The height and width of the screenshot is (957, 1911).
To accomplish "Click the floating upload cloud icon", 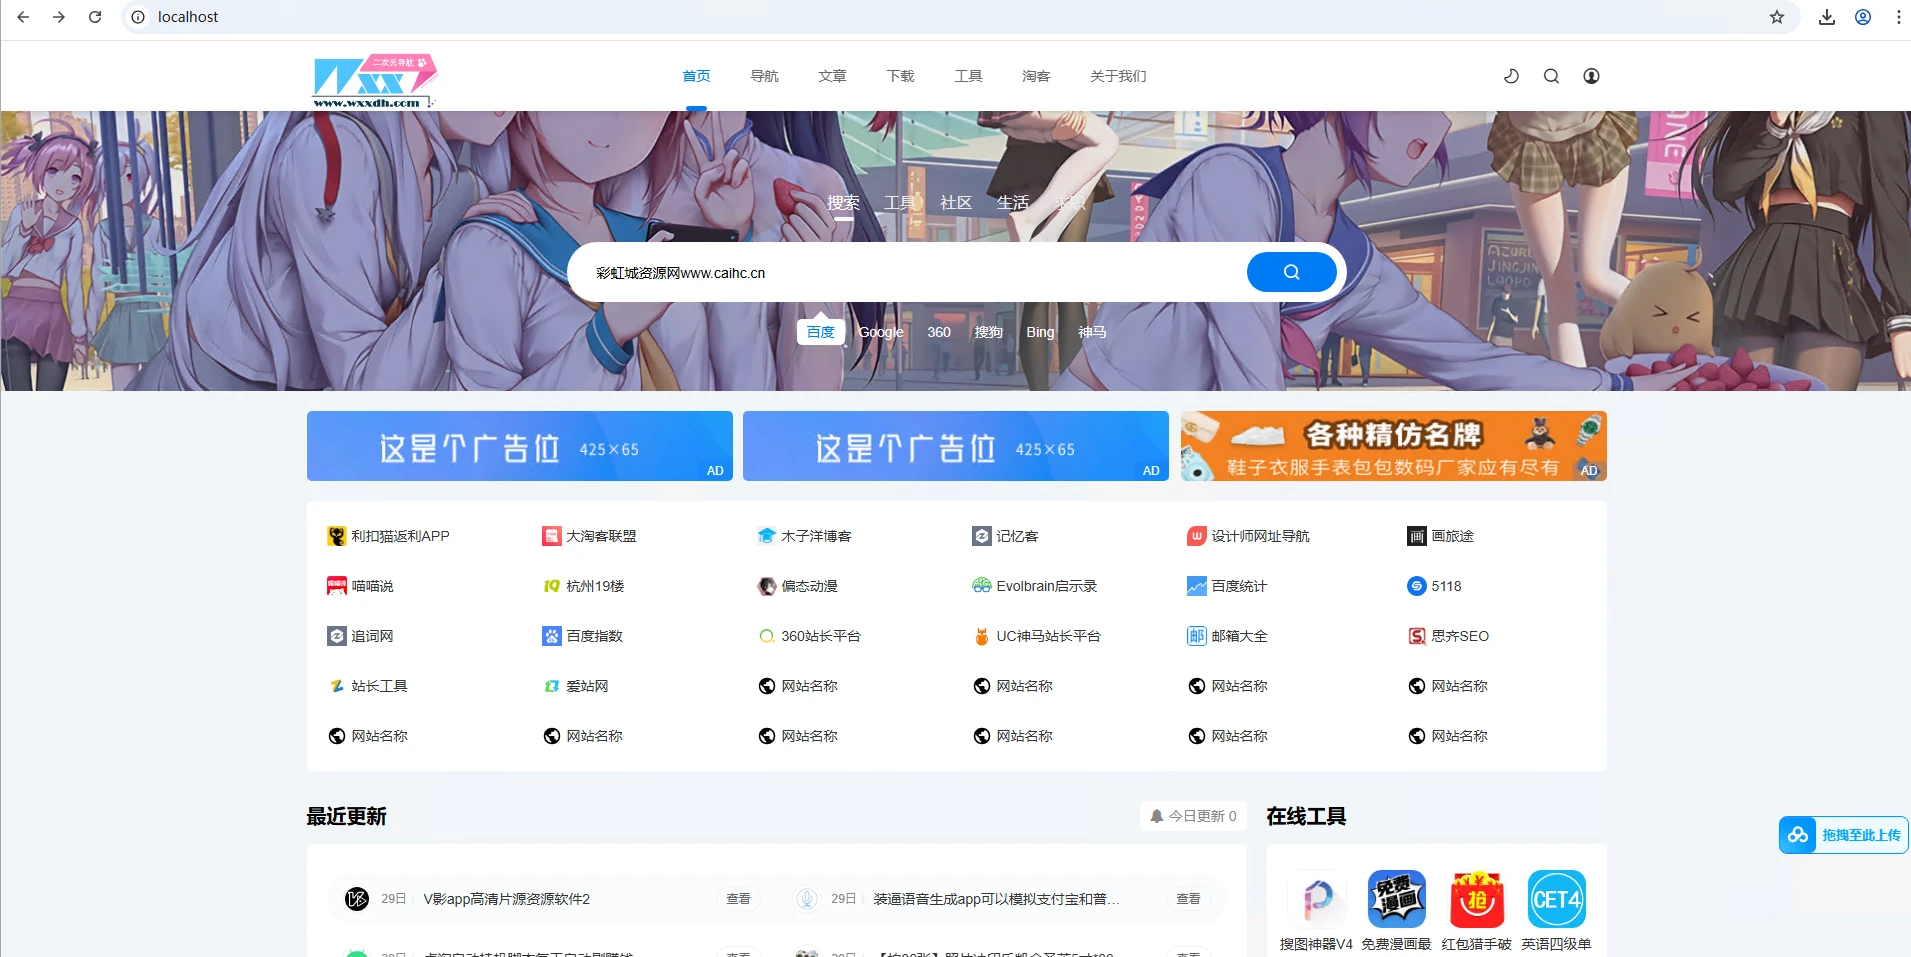I will (x=1800, y=835).
